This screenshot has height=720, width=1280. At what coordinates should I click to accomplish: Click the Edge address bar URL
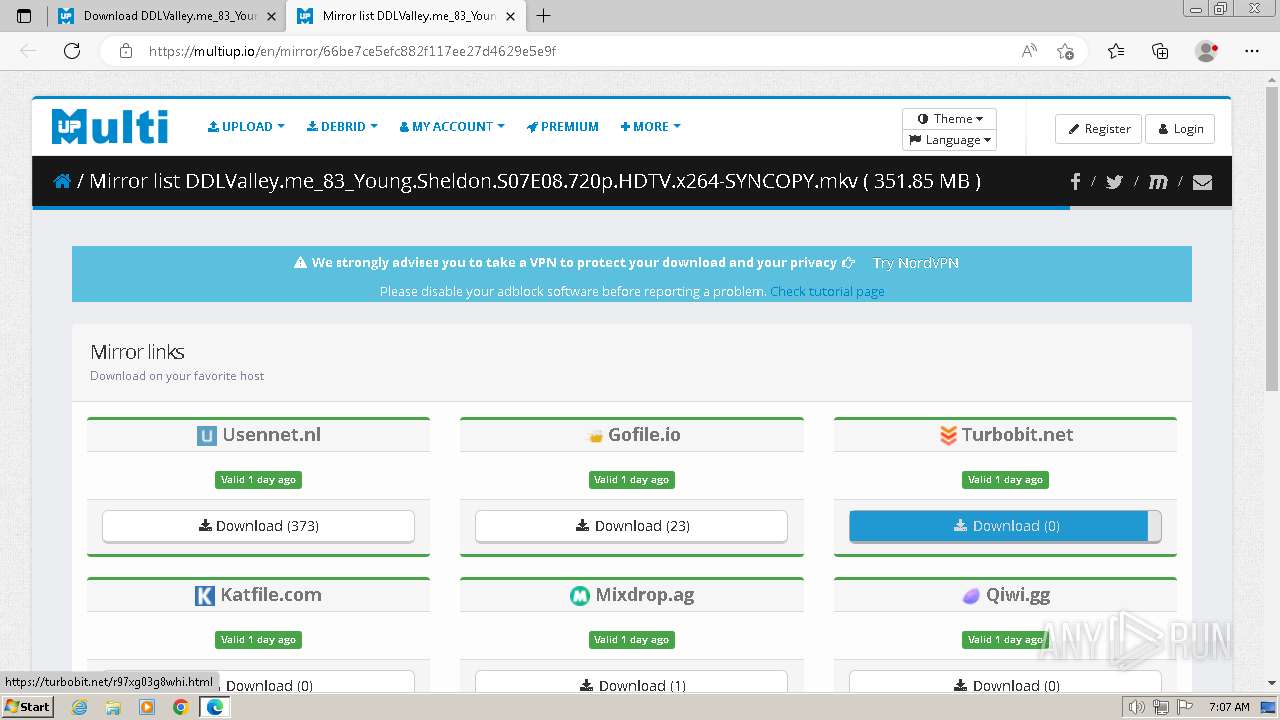(352, 51)
